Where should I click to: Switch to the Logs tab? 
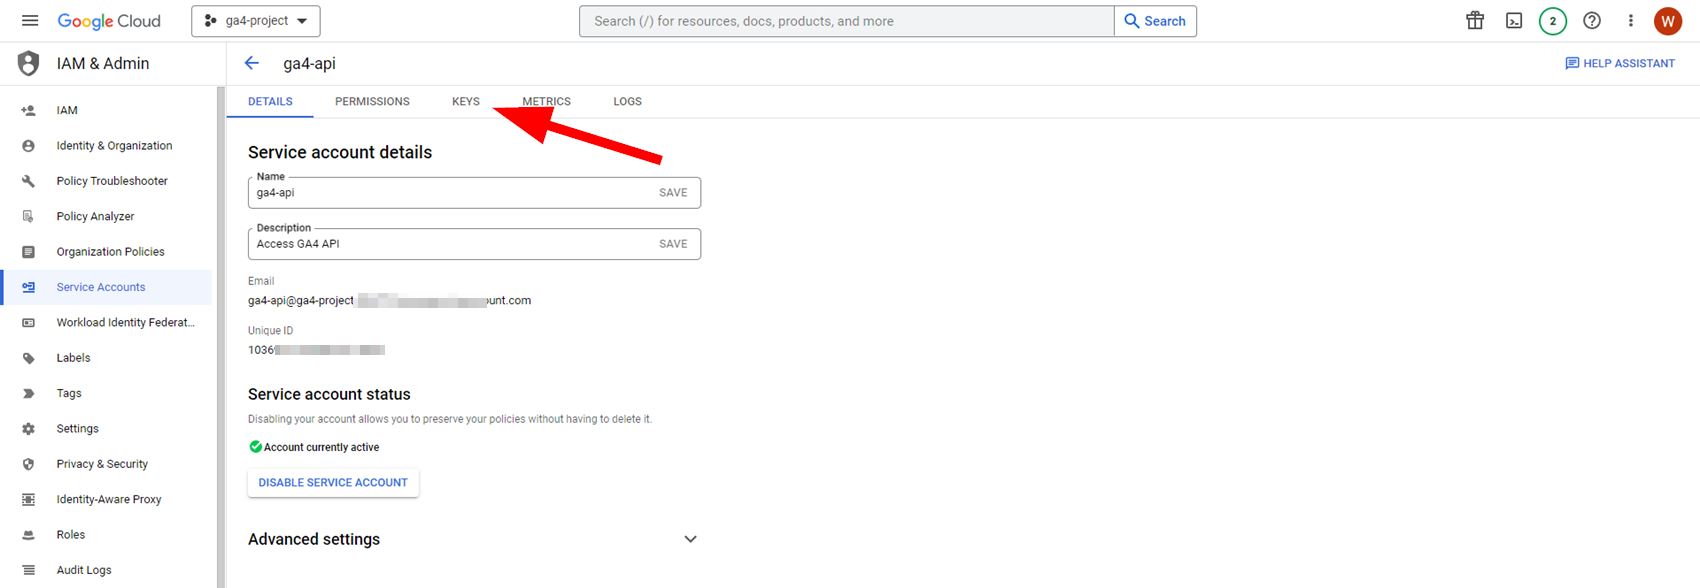[x=627, y=102]
